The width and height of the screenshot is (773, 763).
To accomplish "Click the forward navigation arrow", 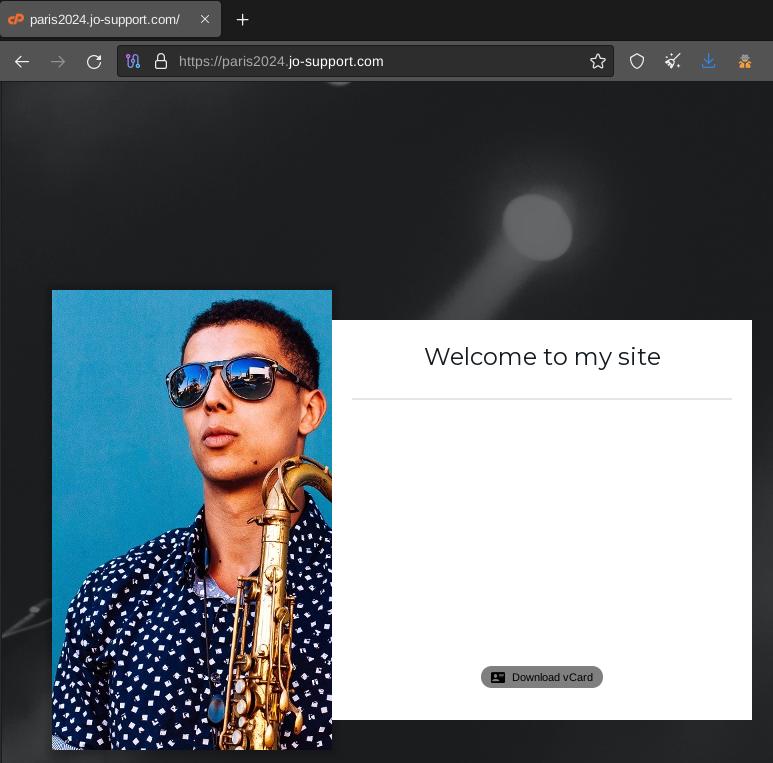I will [x=58, y=61].
